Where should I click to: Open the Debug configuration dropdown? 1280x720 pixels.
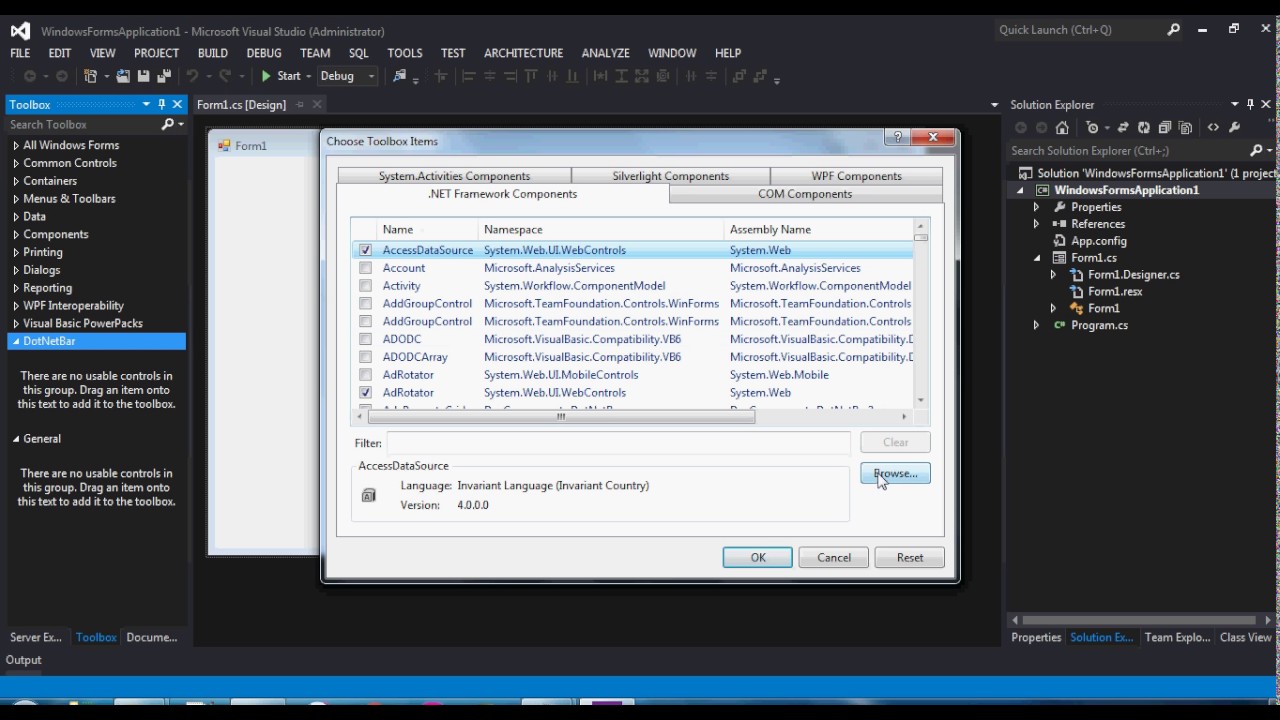pos(371,76)
